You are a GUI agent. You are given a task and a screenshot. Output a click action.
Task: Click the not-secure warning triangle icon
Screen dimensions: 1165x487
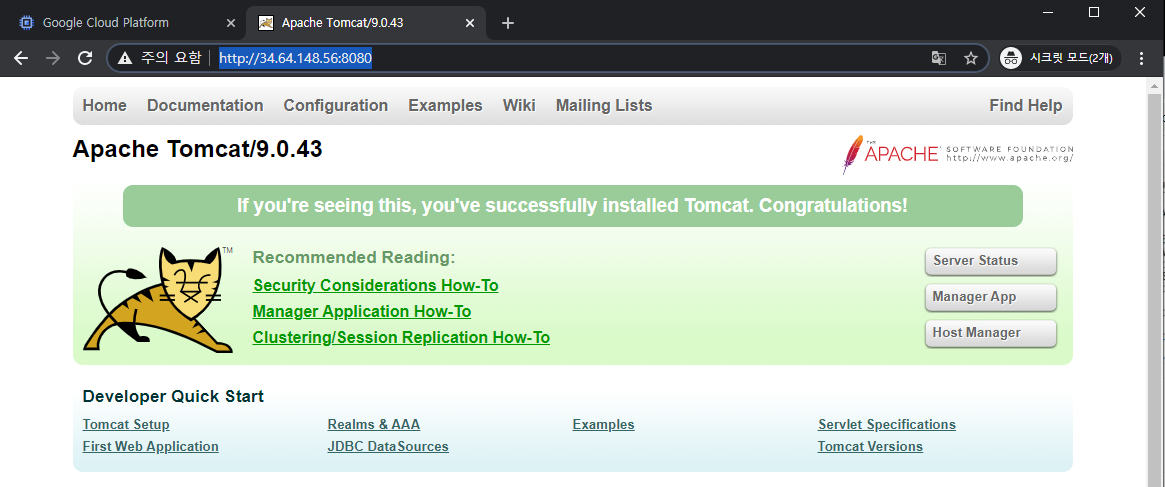125,58
